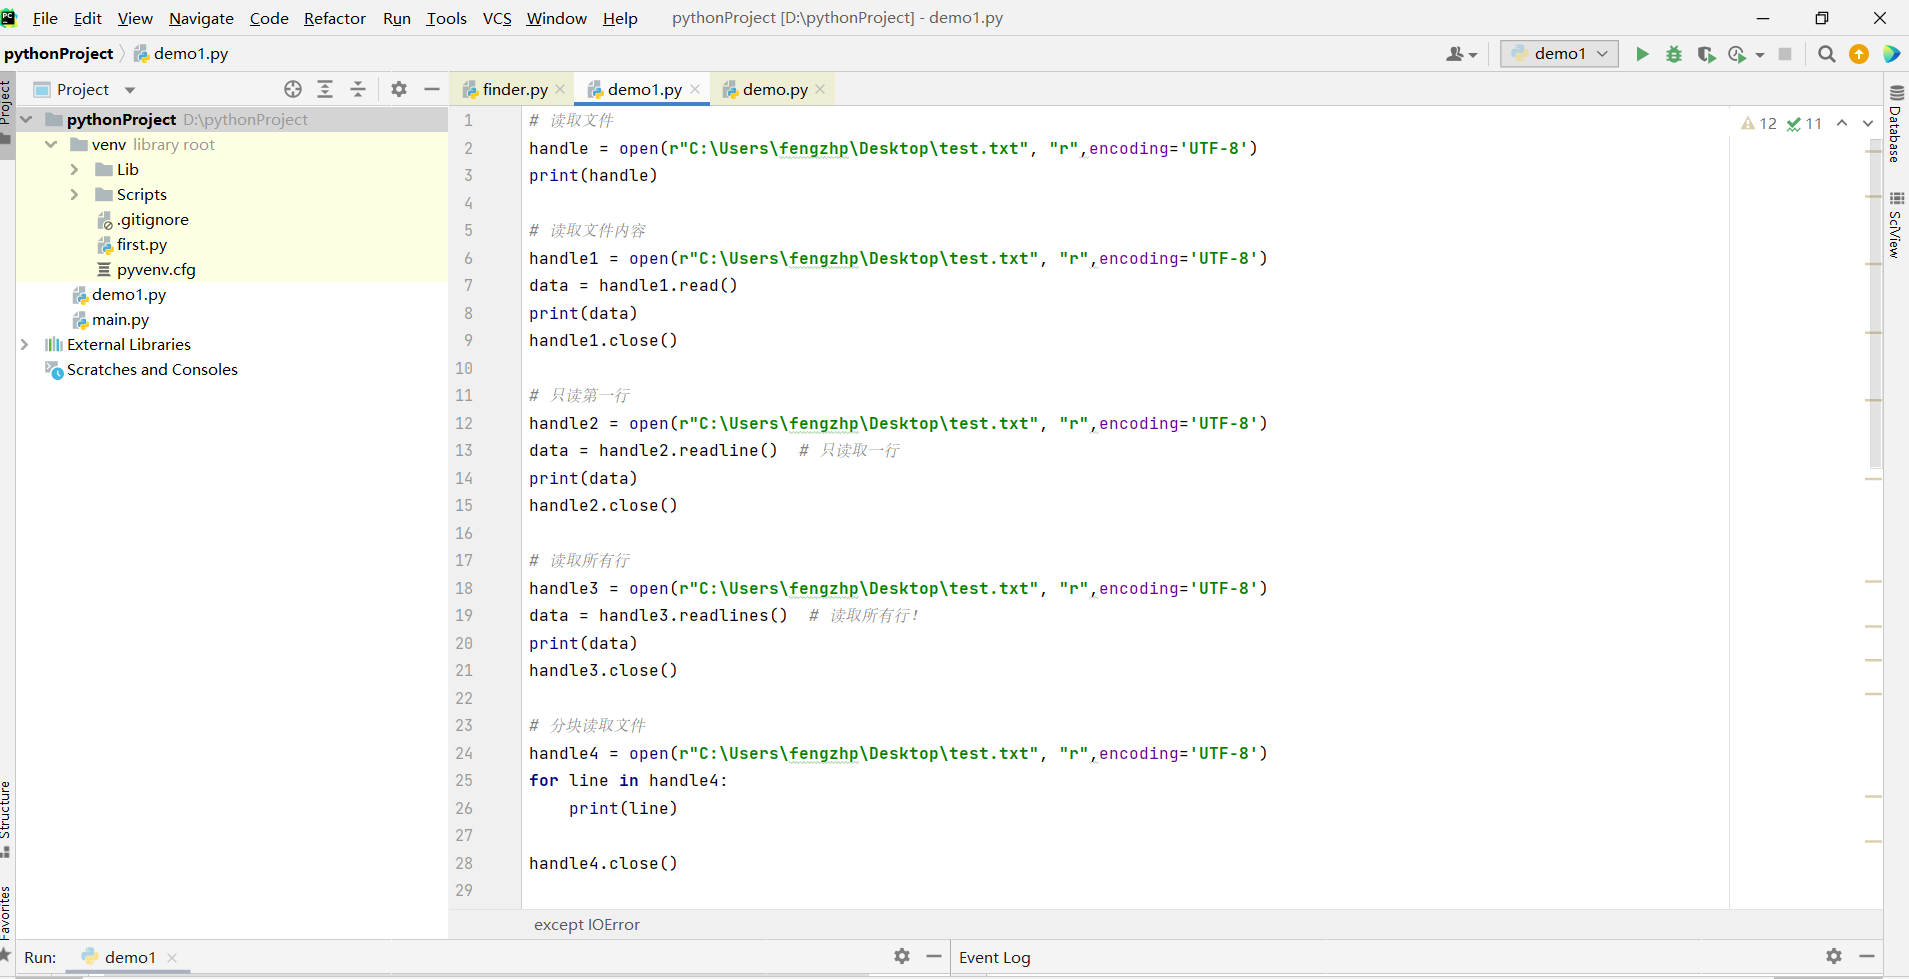Start debugging with the bug icon
Image resolution: width=1909 pixels, height=979 pixels.
(1673, 54)
